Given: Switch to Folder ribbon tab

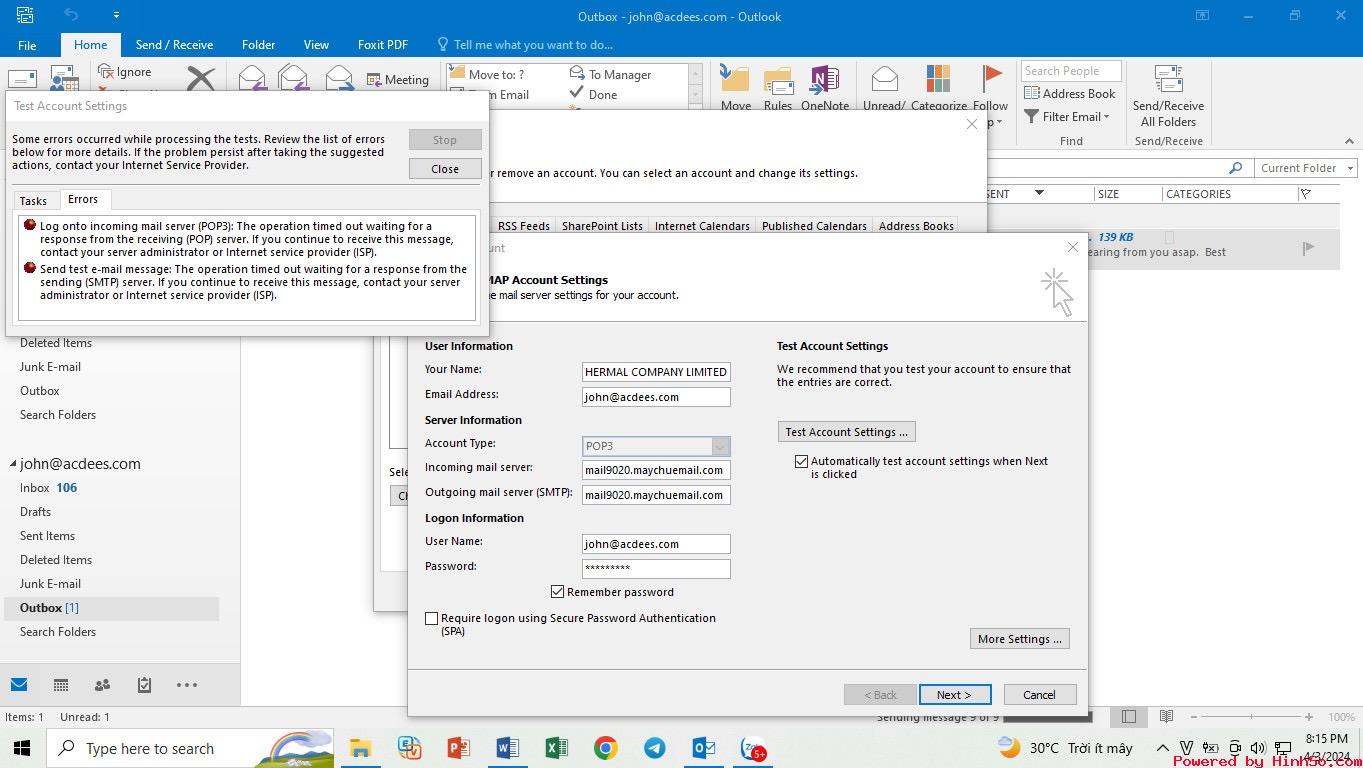Looking at the screenshot, I should click(258, 45).
